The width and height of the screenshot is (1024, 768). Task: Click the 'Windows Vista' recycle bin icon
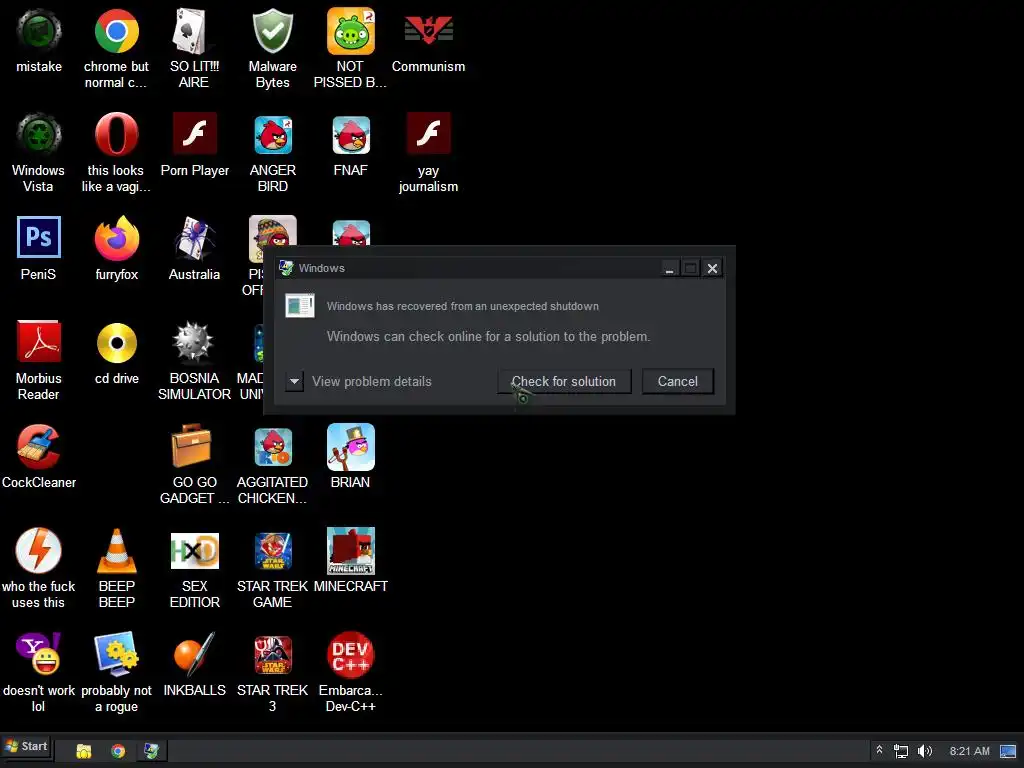click(x=39, y=135)
